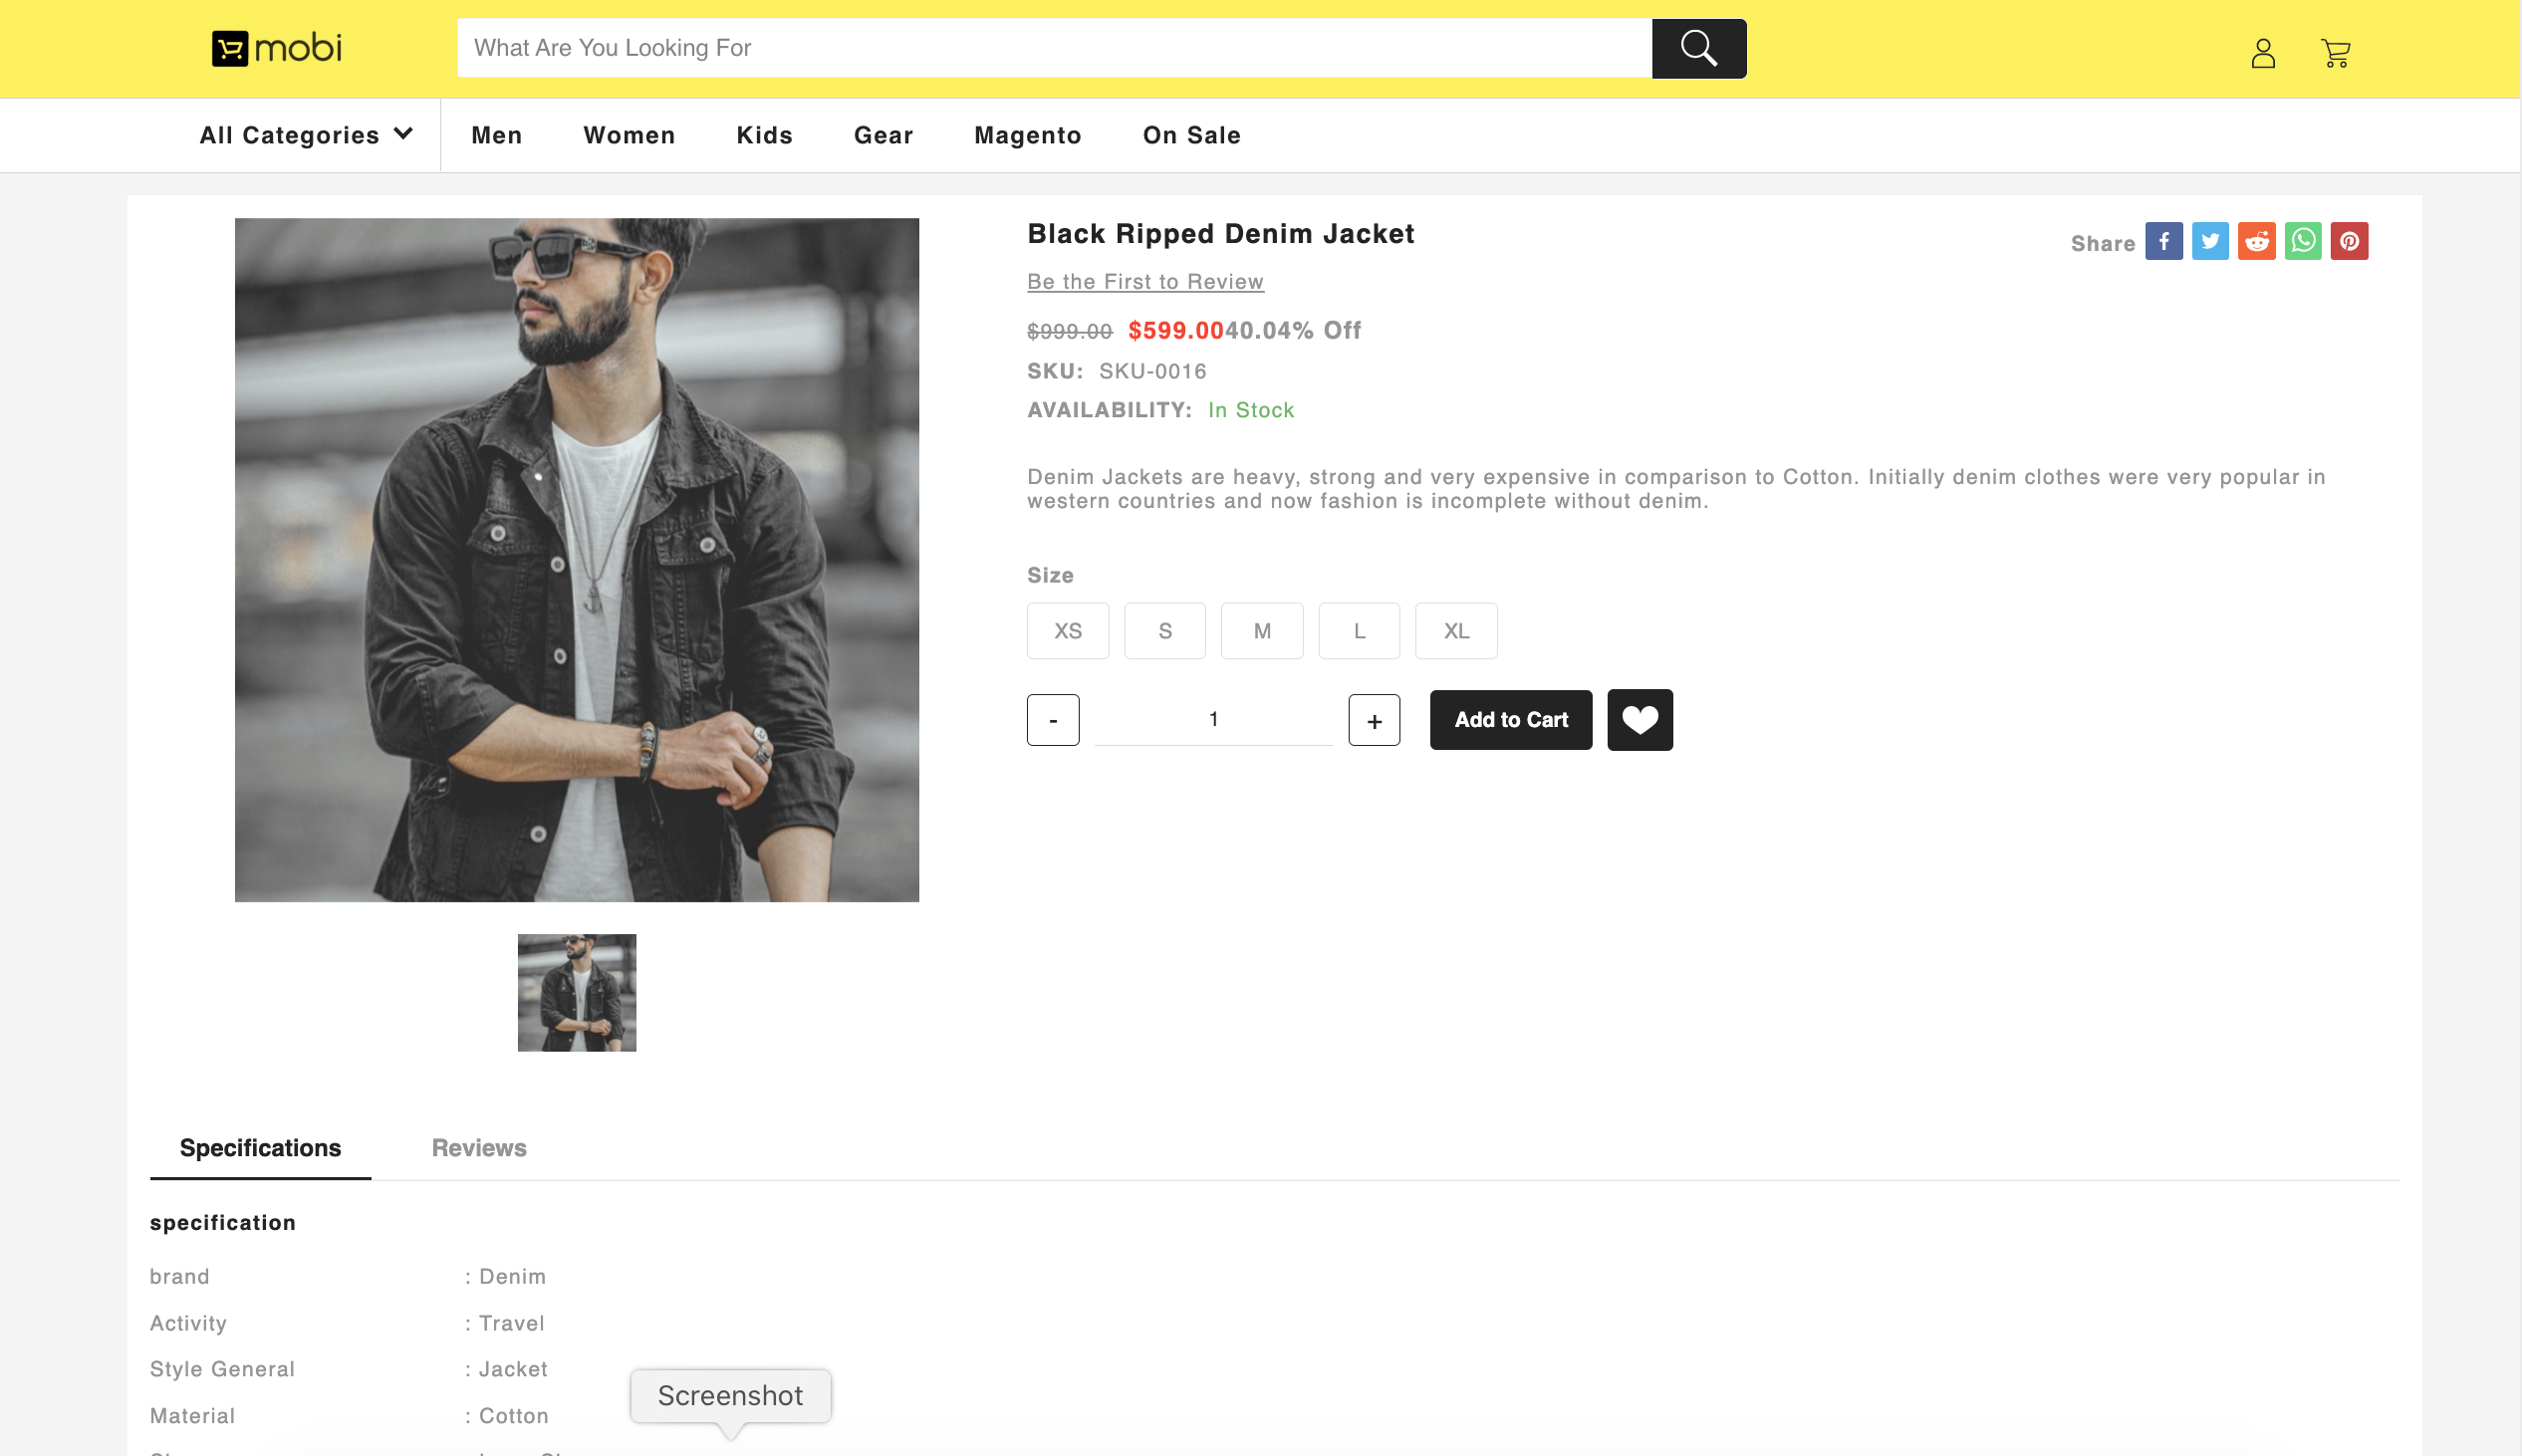
Task: Decrement product quantity with minus stepper
Action: (x=1054, y=719)
